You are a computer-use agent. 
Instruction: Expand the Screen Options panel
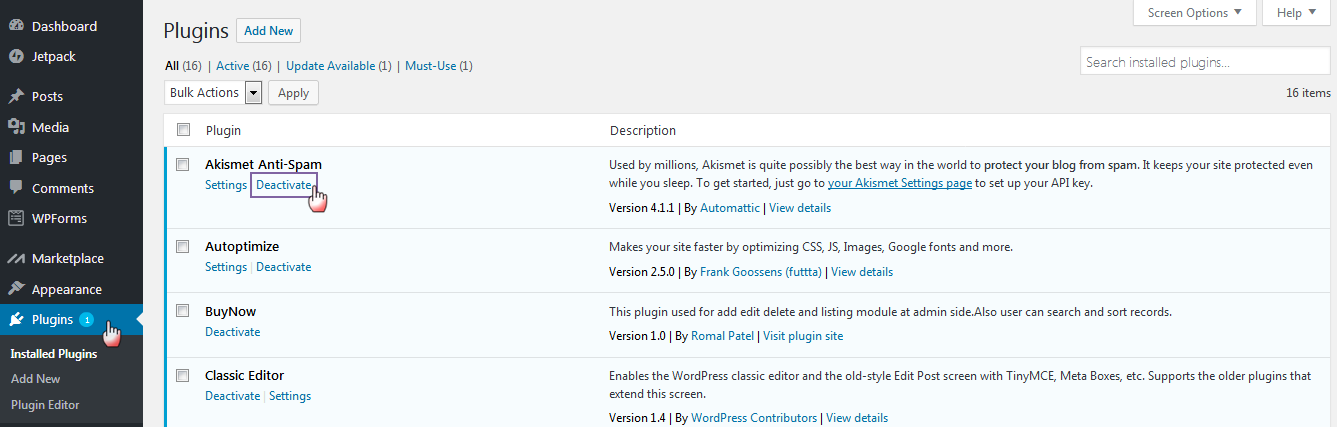[1194, 13]
